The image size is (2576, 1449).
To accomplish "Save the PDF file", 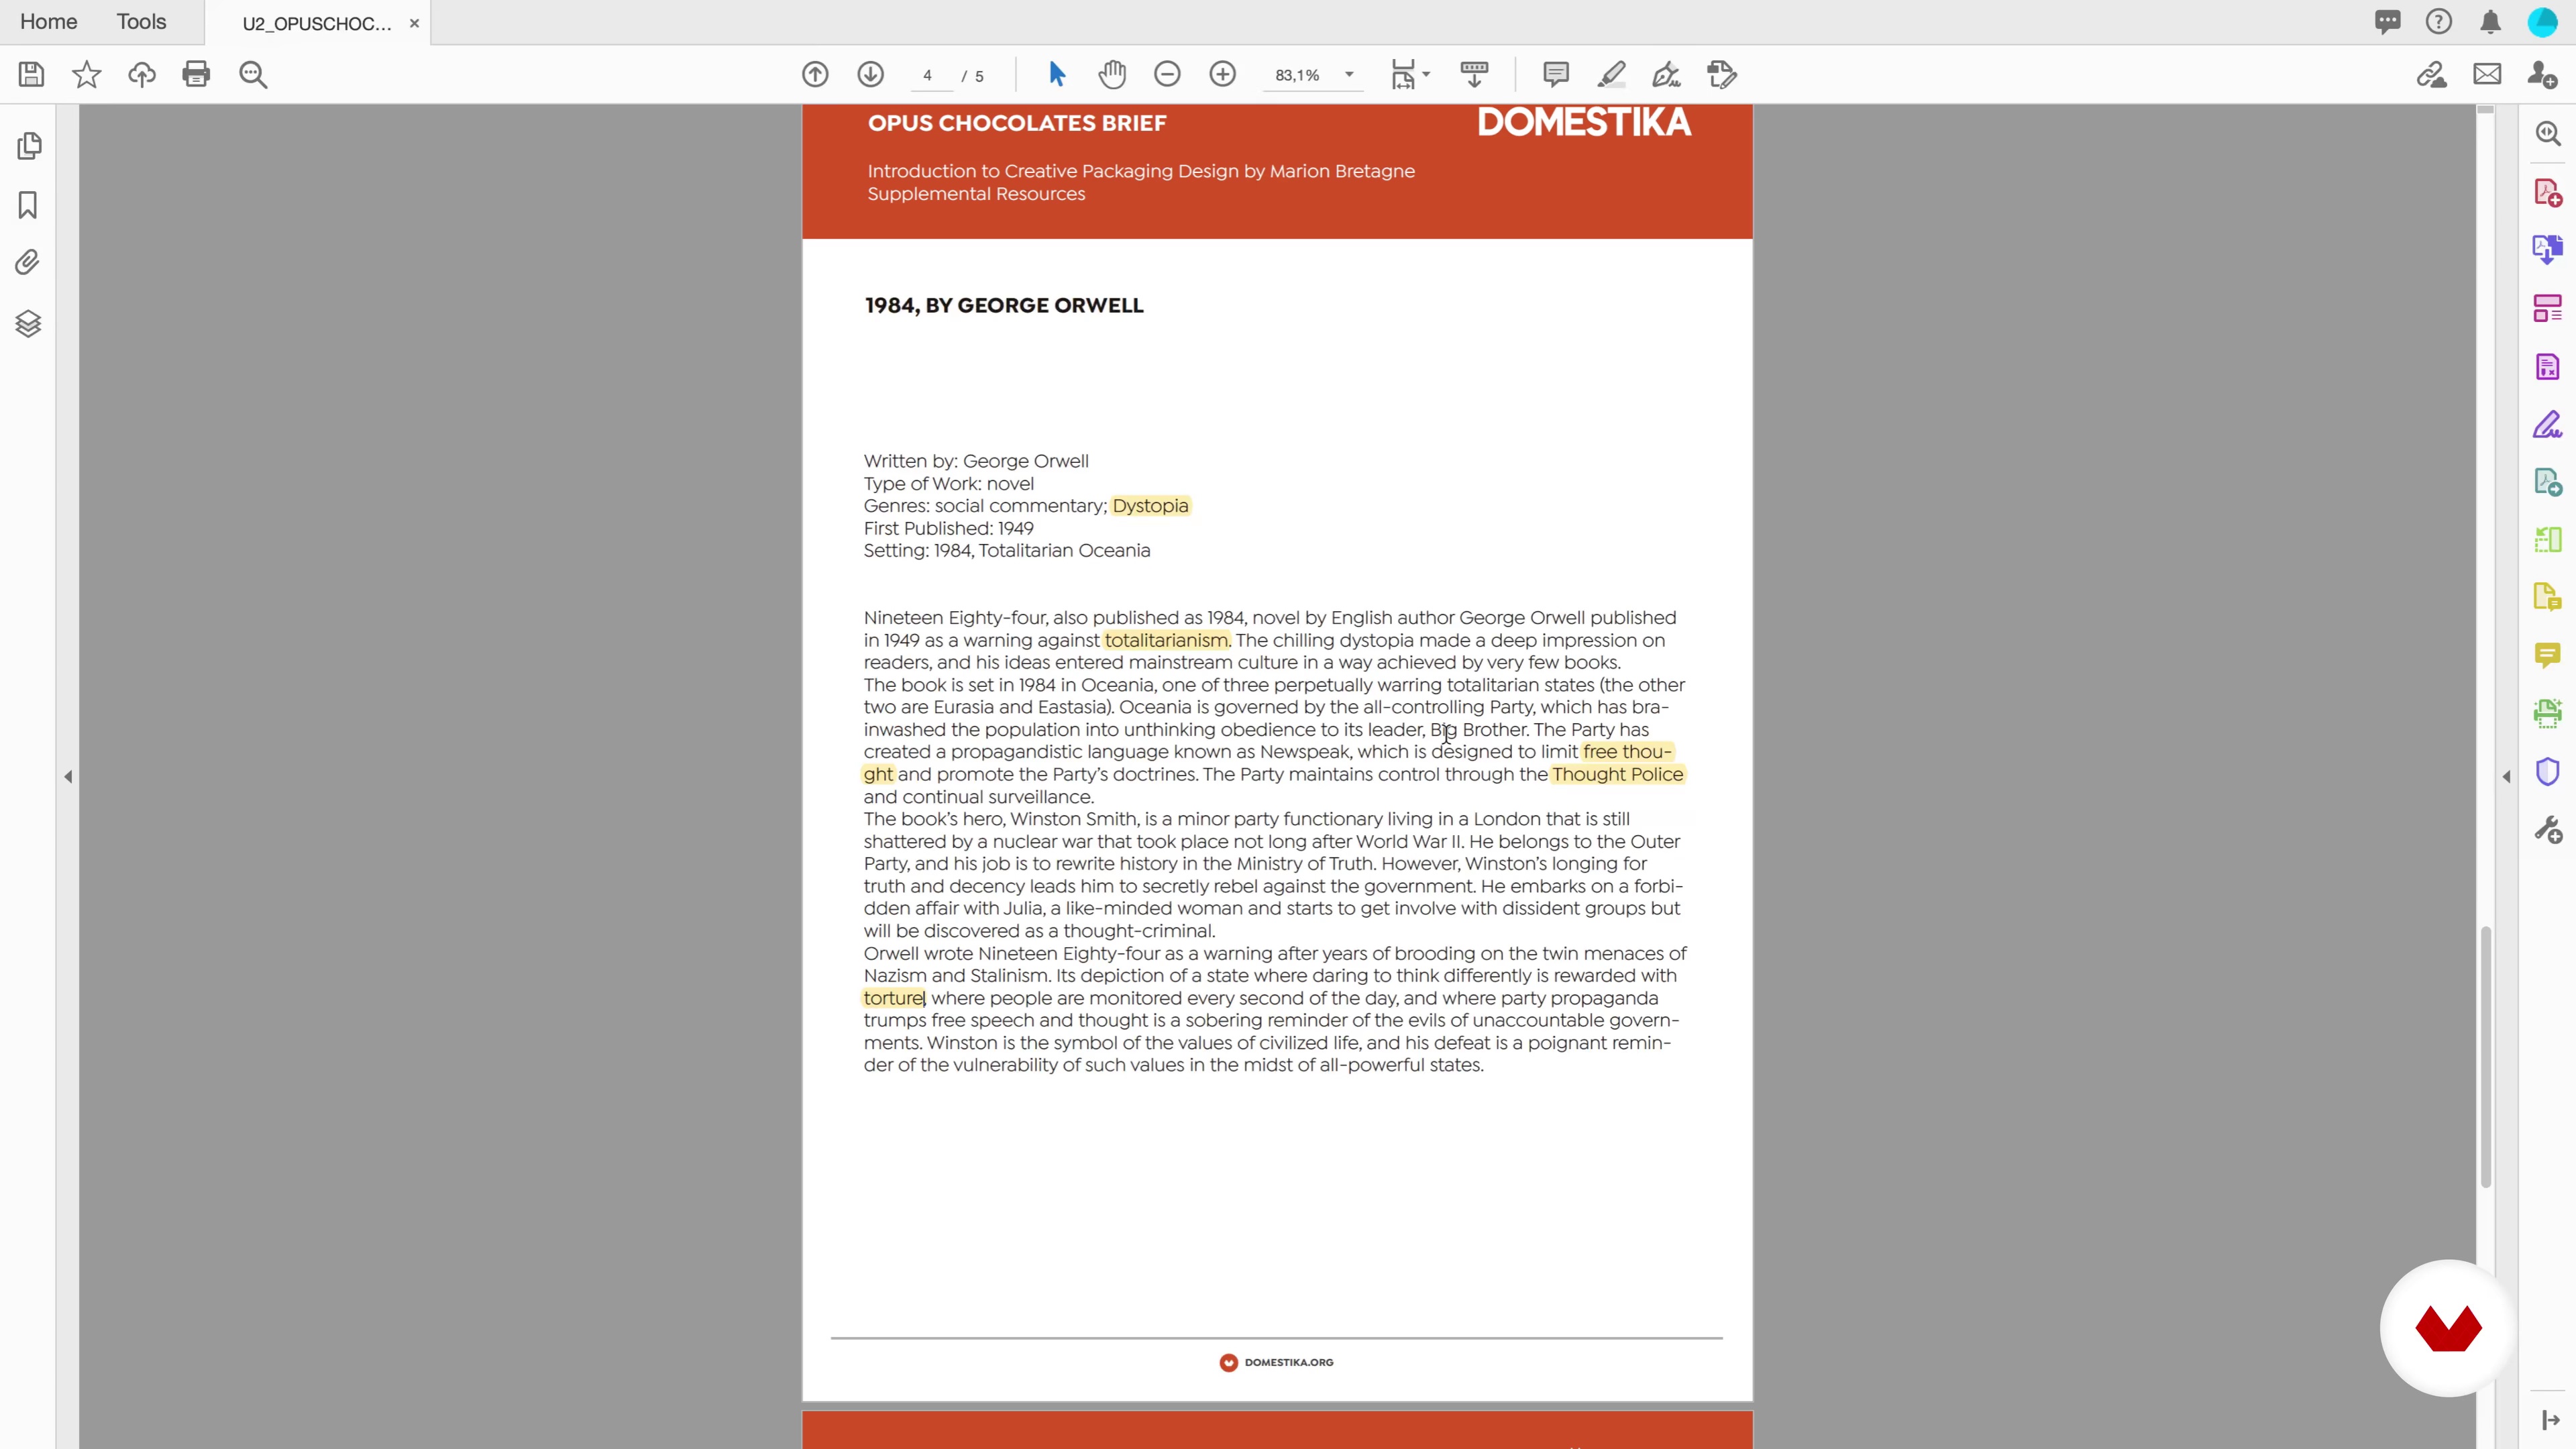I will (31, 74).
